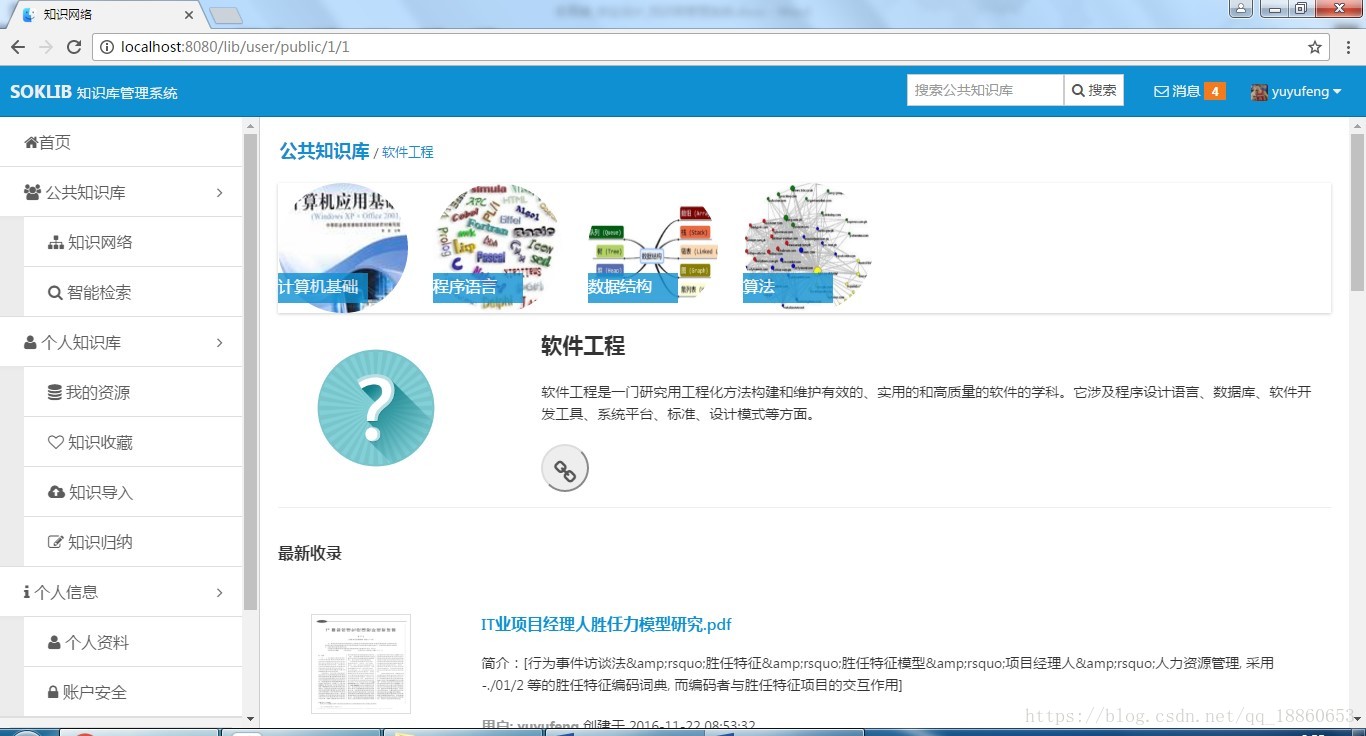Open 智能检索 menu item
This screenshot has height=736, width=1366.
pos(133,292)
